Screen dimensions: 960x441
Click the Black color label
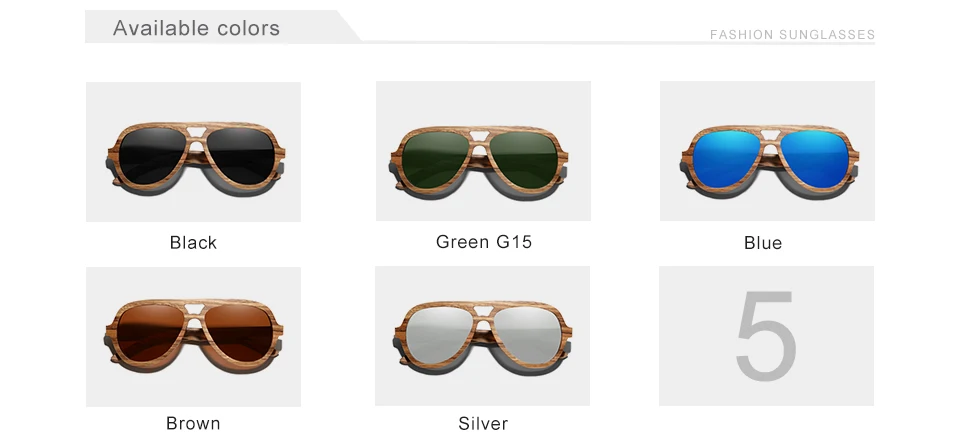point(193,243)
